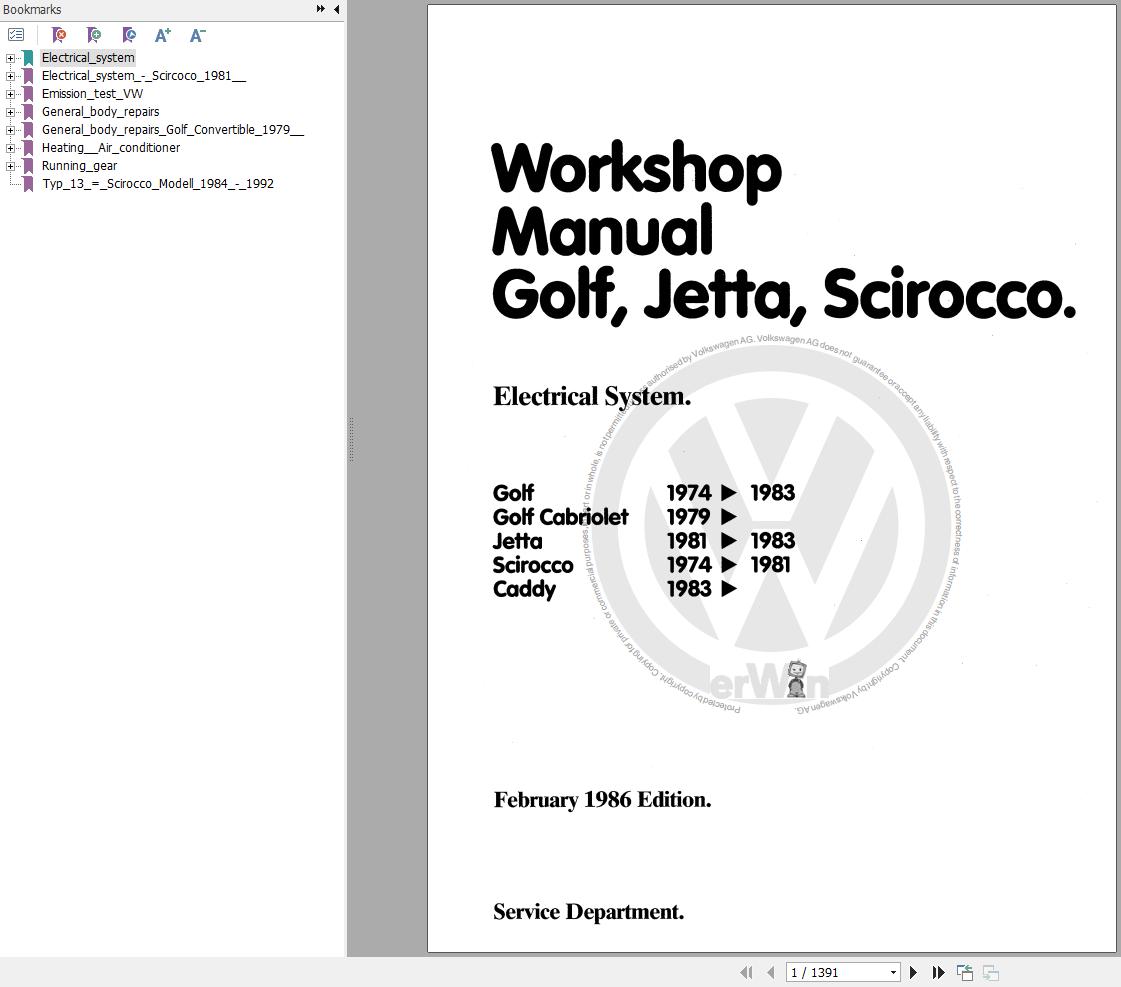This screenshot has width=1121, height=987.
Task: Click the bookmark icon beside Typ_13 Scirocco
Action: 28,184
